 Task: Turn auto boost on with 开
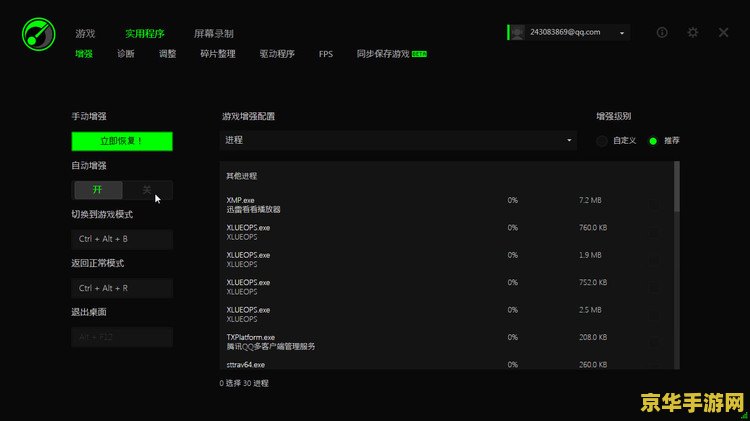98,190
